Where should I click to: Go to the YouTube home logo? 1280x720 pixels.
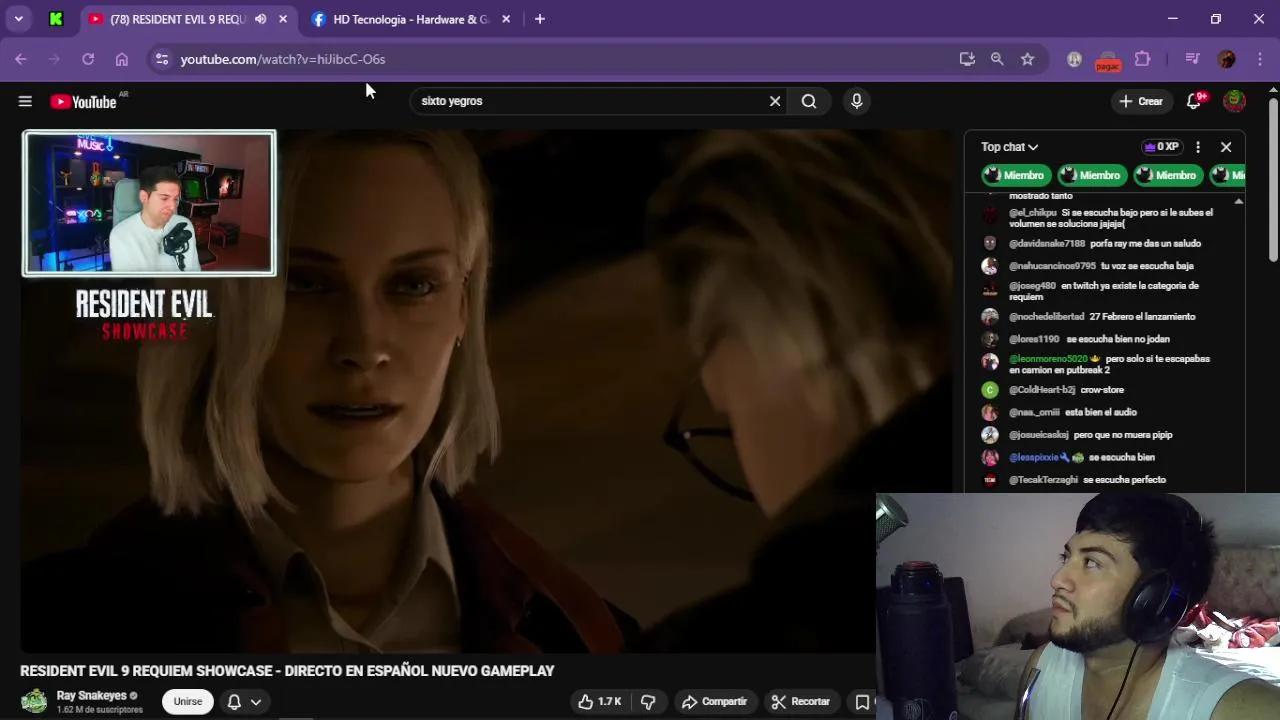84,101
